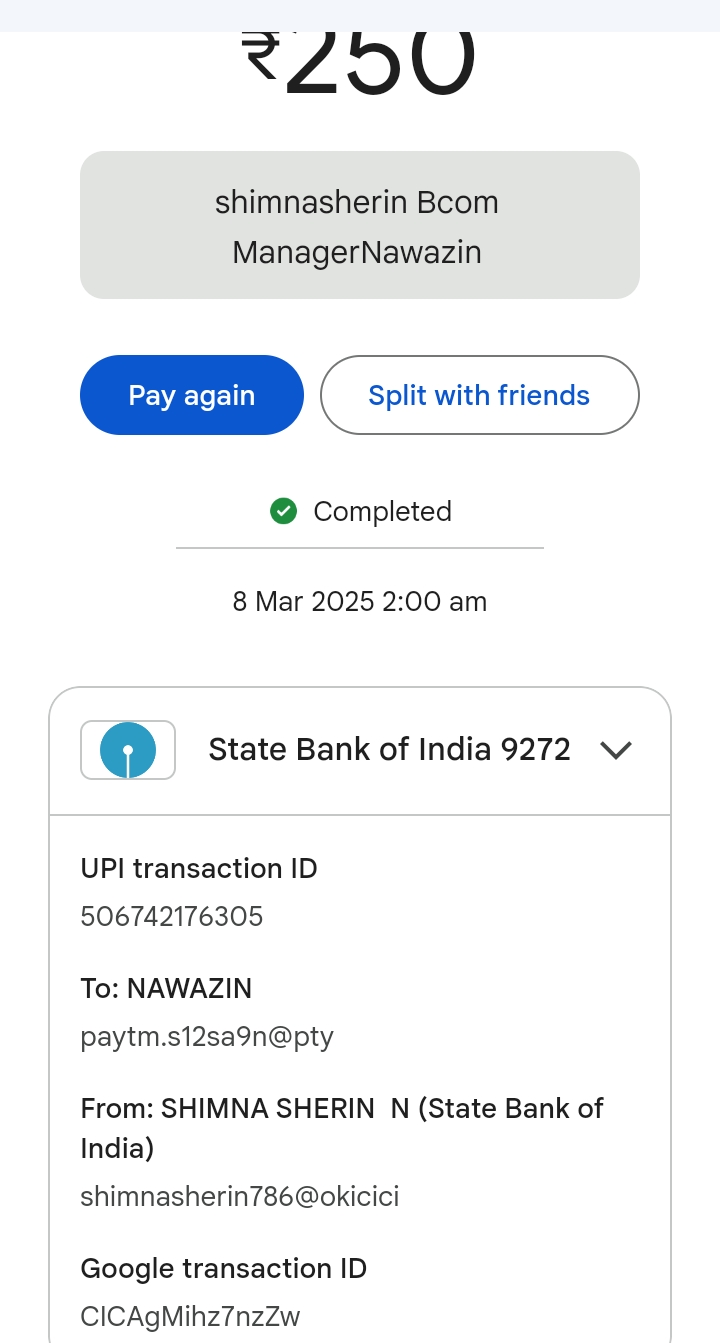Tap the green Completed checkmark icon
Screen dimensions: 720x1343
(x=284, y=512)
